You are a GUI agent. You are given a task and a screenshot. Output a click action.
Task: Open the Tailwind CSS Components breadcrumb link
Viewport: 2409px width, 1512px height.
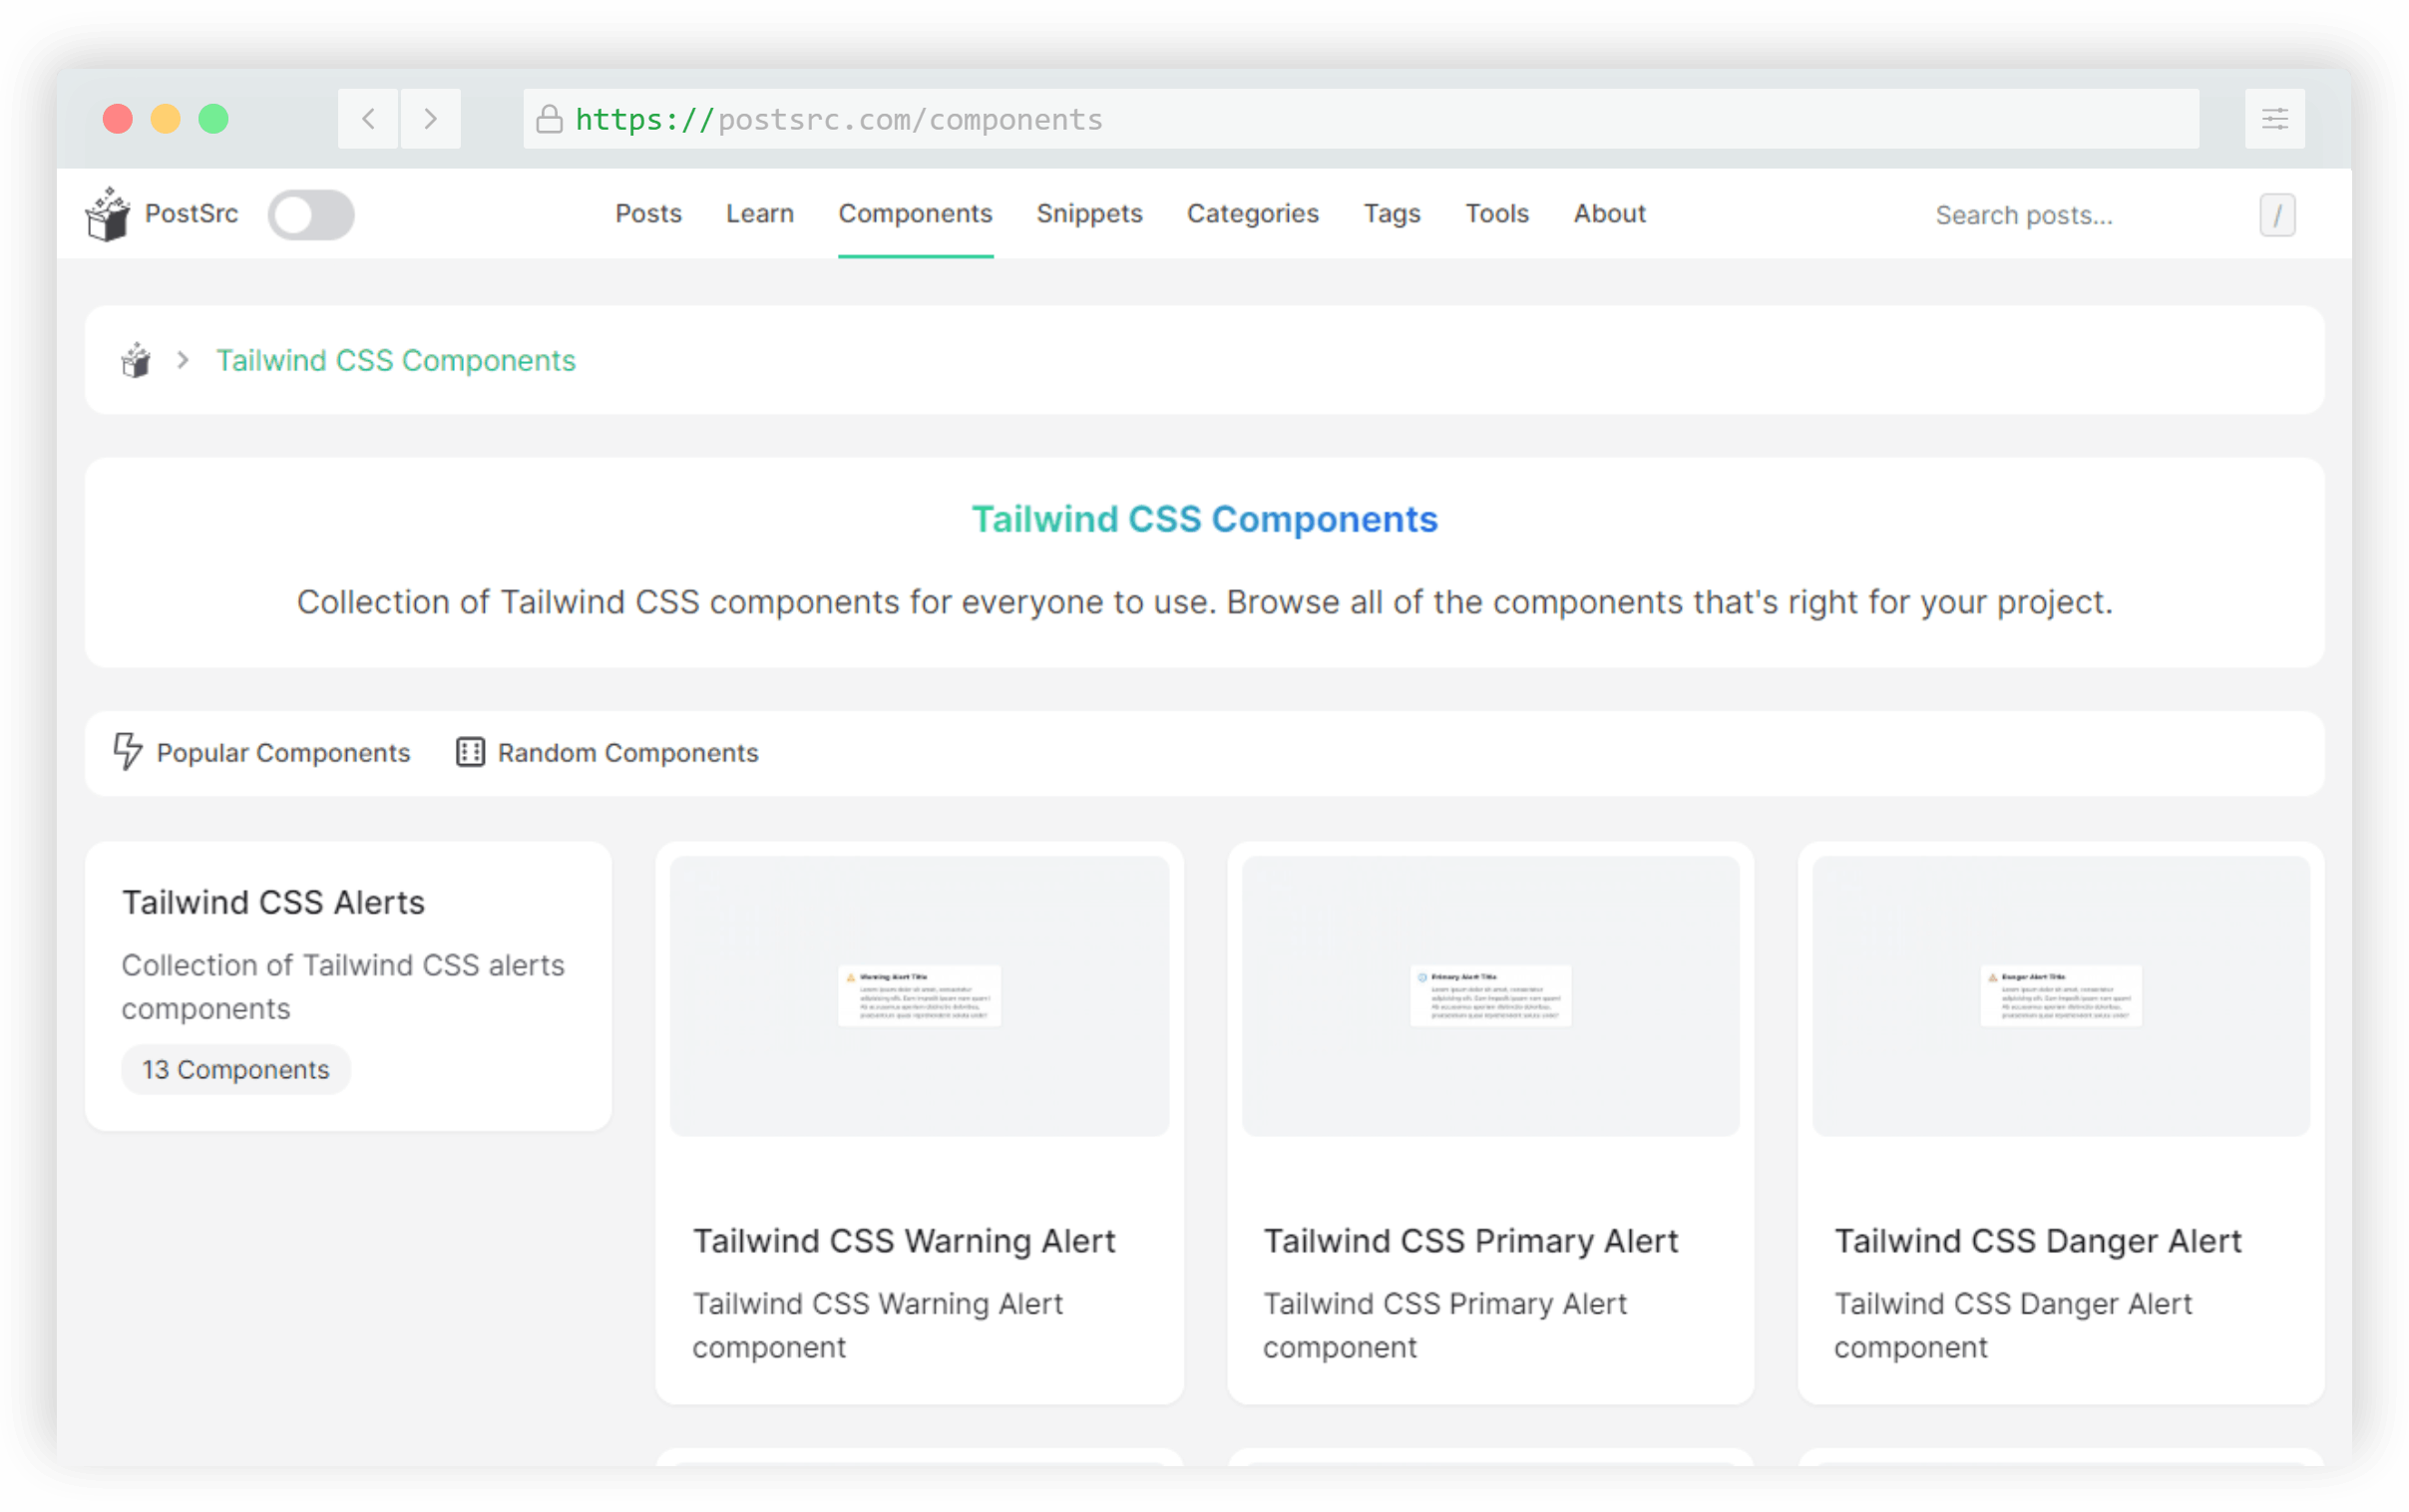tap(395, 360)
